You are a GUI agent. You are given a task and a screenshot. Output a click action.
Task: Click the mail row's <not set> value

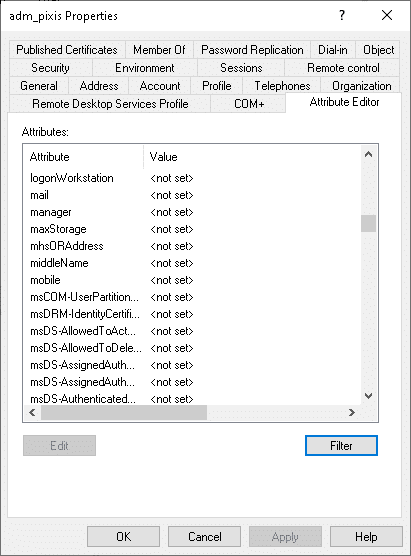tap(172, 195)
